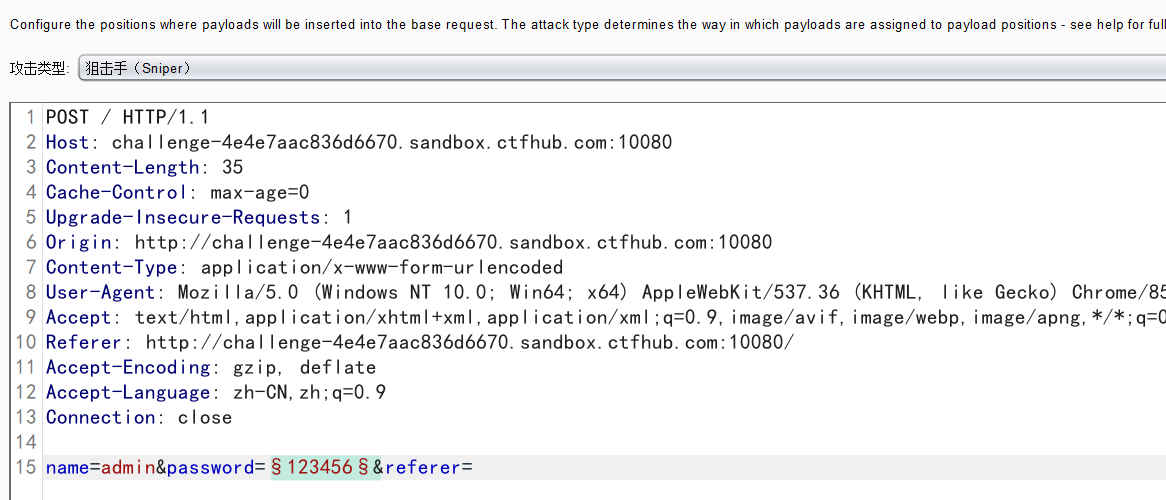Click line number 15 in the gutter

pos(26,468)
